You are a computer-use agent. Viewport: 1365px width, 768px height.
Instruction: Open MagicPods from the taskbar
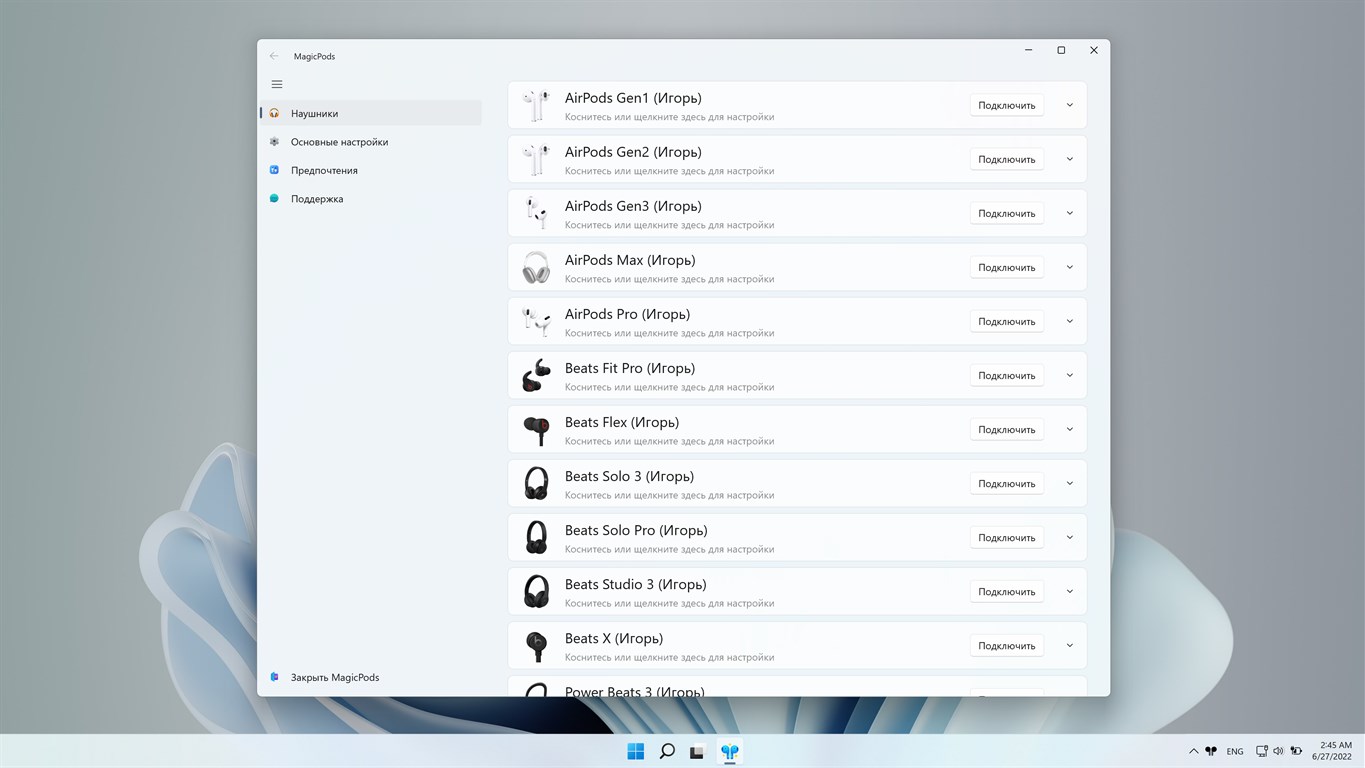[x=730, y=751]
